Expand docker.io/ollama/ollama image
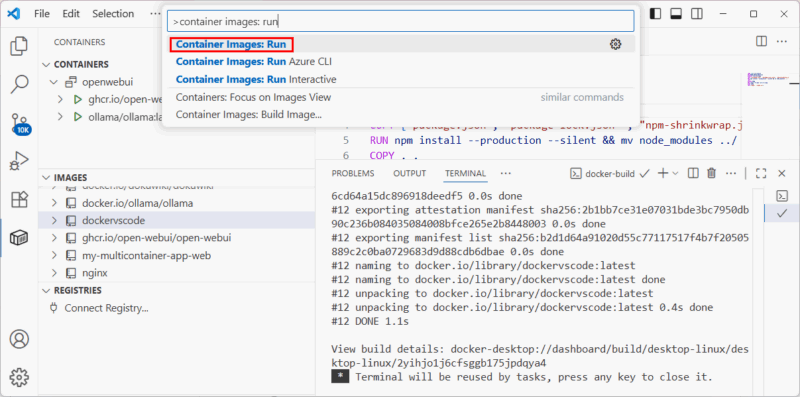Screen dimensions: 800x397 point(54,203)
